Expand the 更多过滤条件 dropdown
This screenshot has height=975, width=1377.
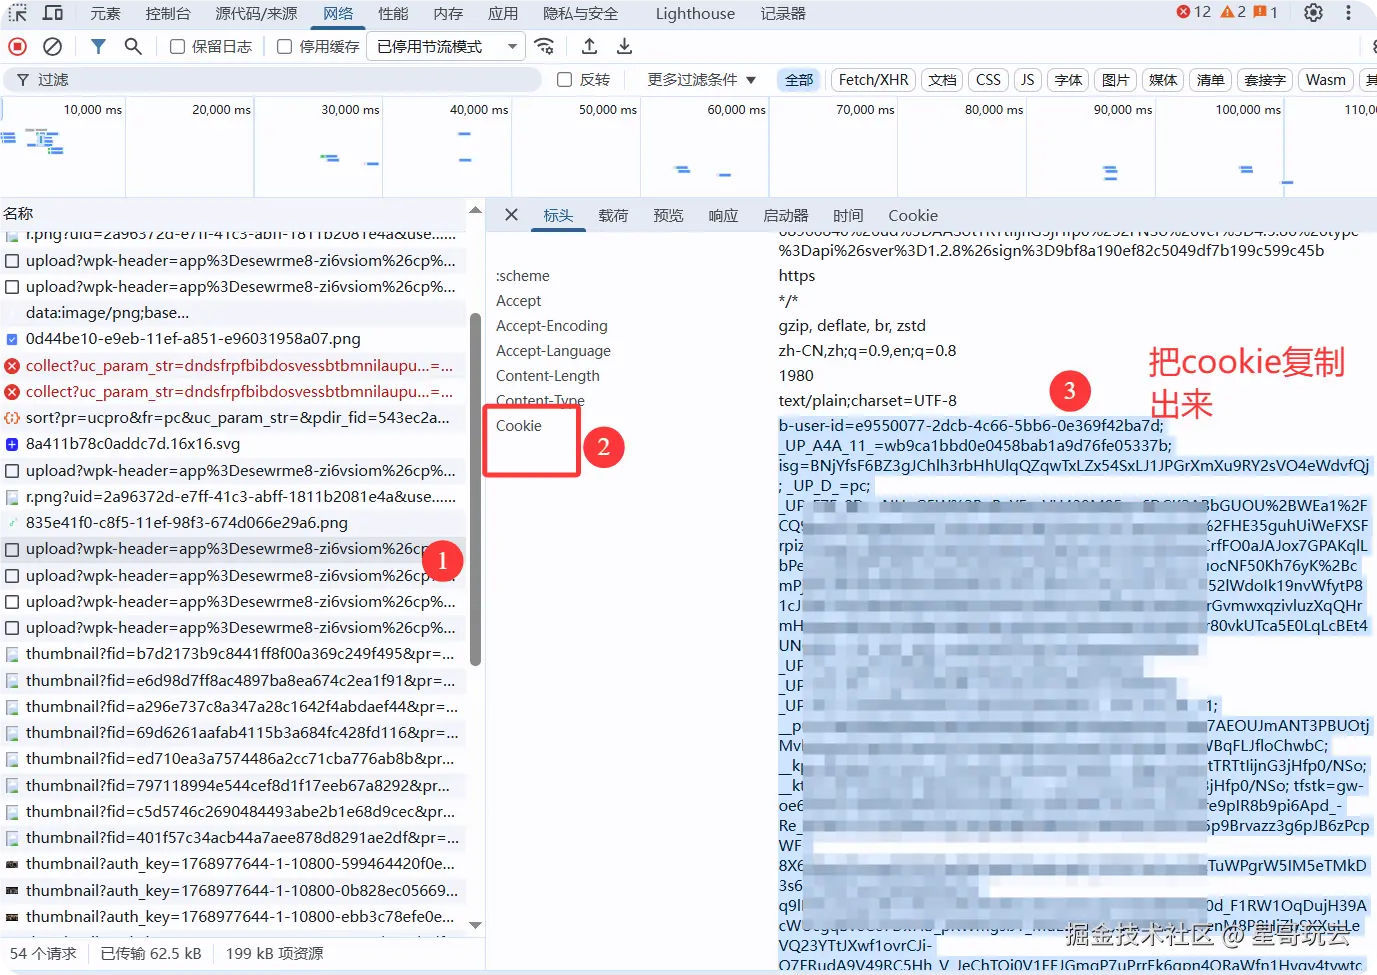click(701, 80)
